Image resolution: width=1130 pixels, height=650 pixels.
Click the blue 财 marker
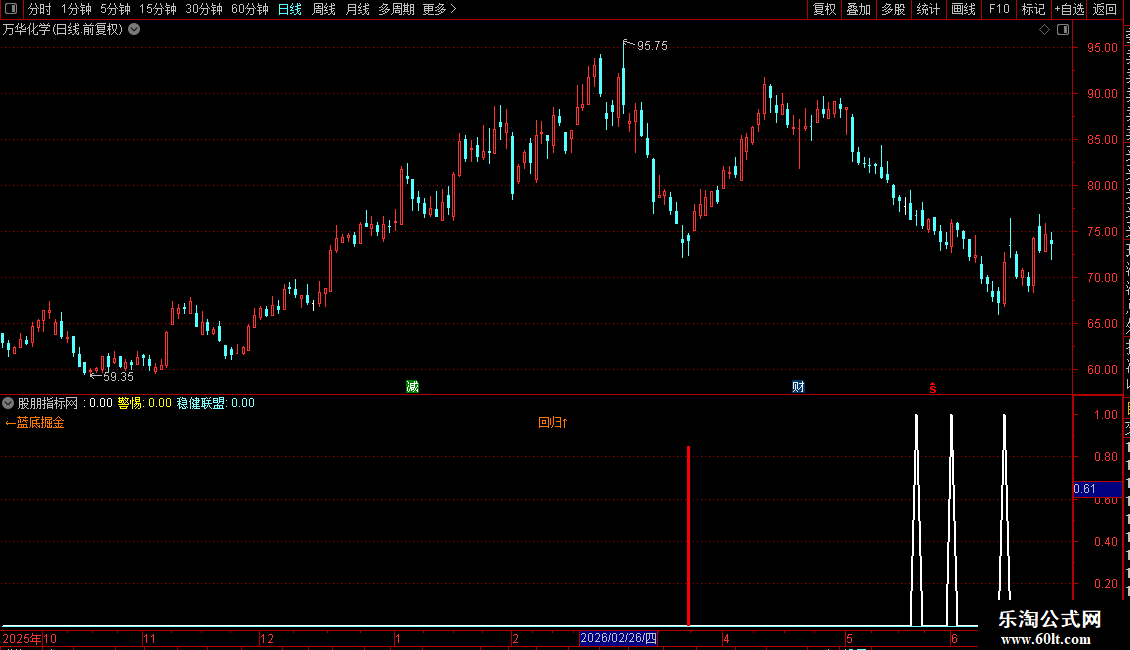point(798,387)
